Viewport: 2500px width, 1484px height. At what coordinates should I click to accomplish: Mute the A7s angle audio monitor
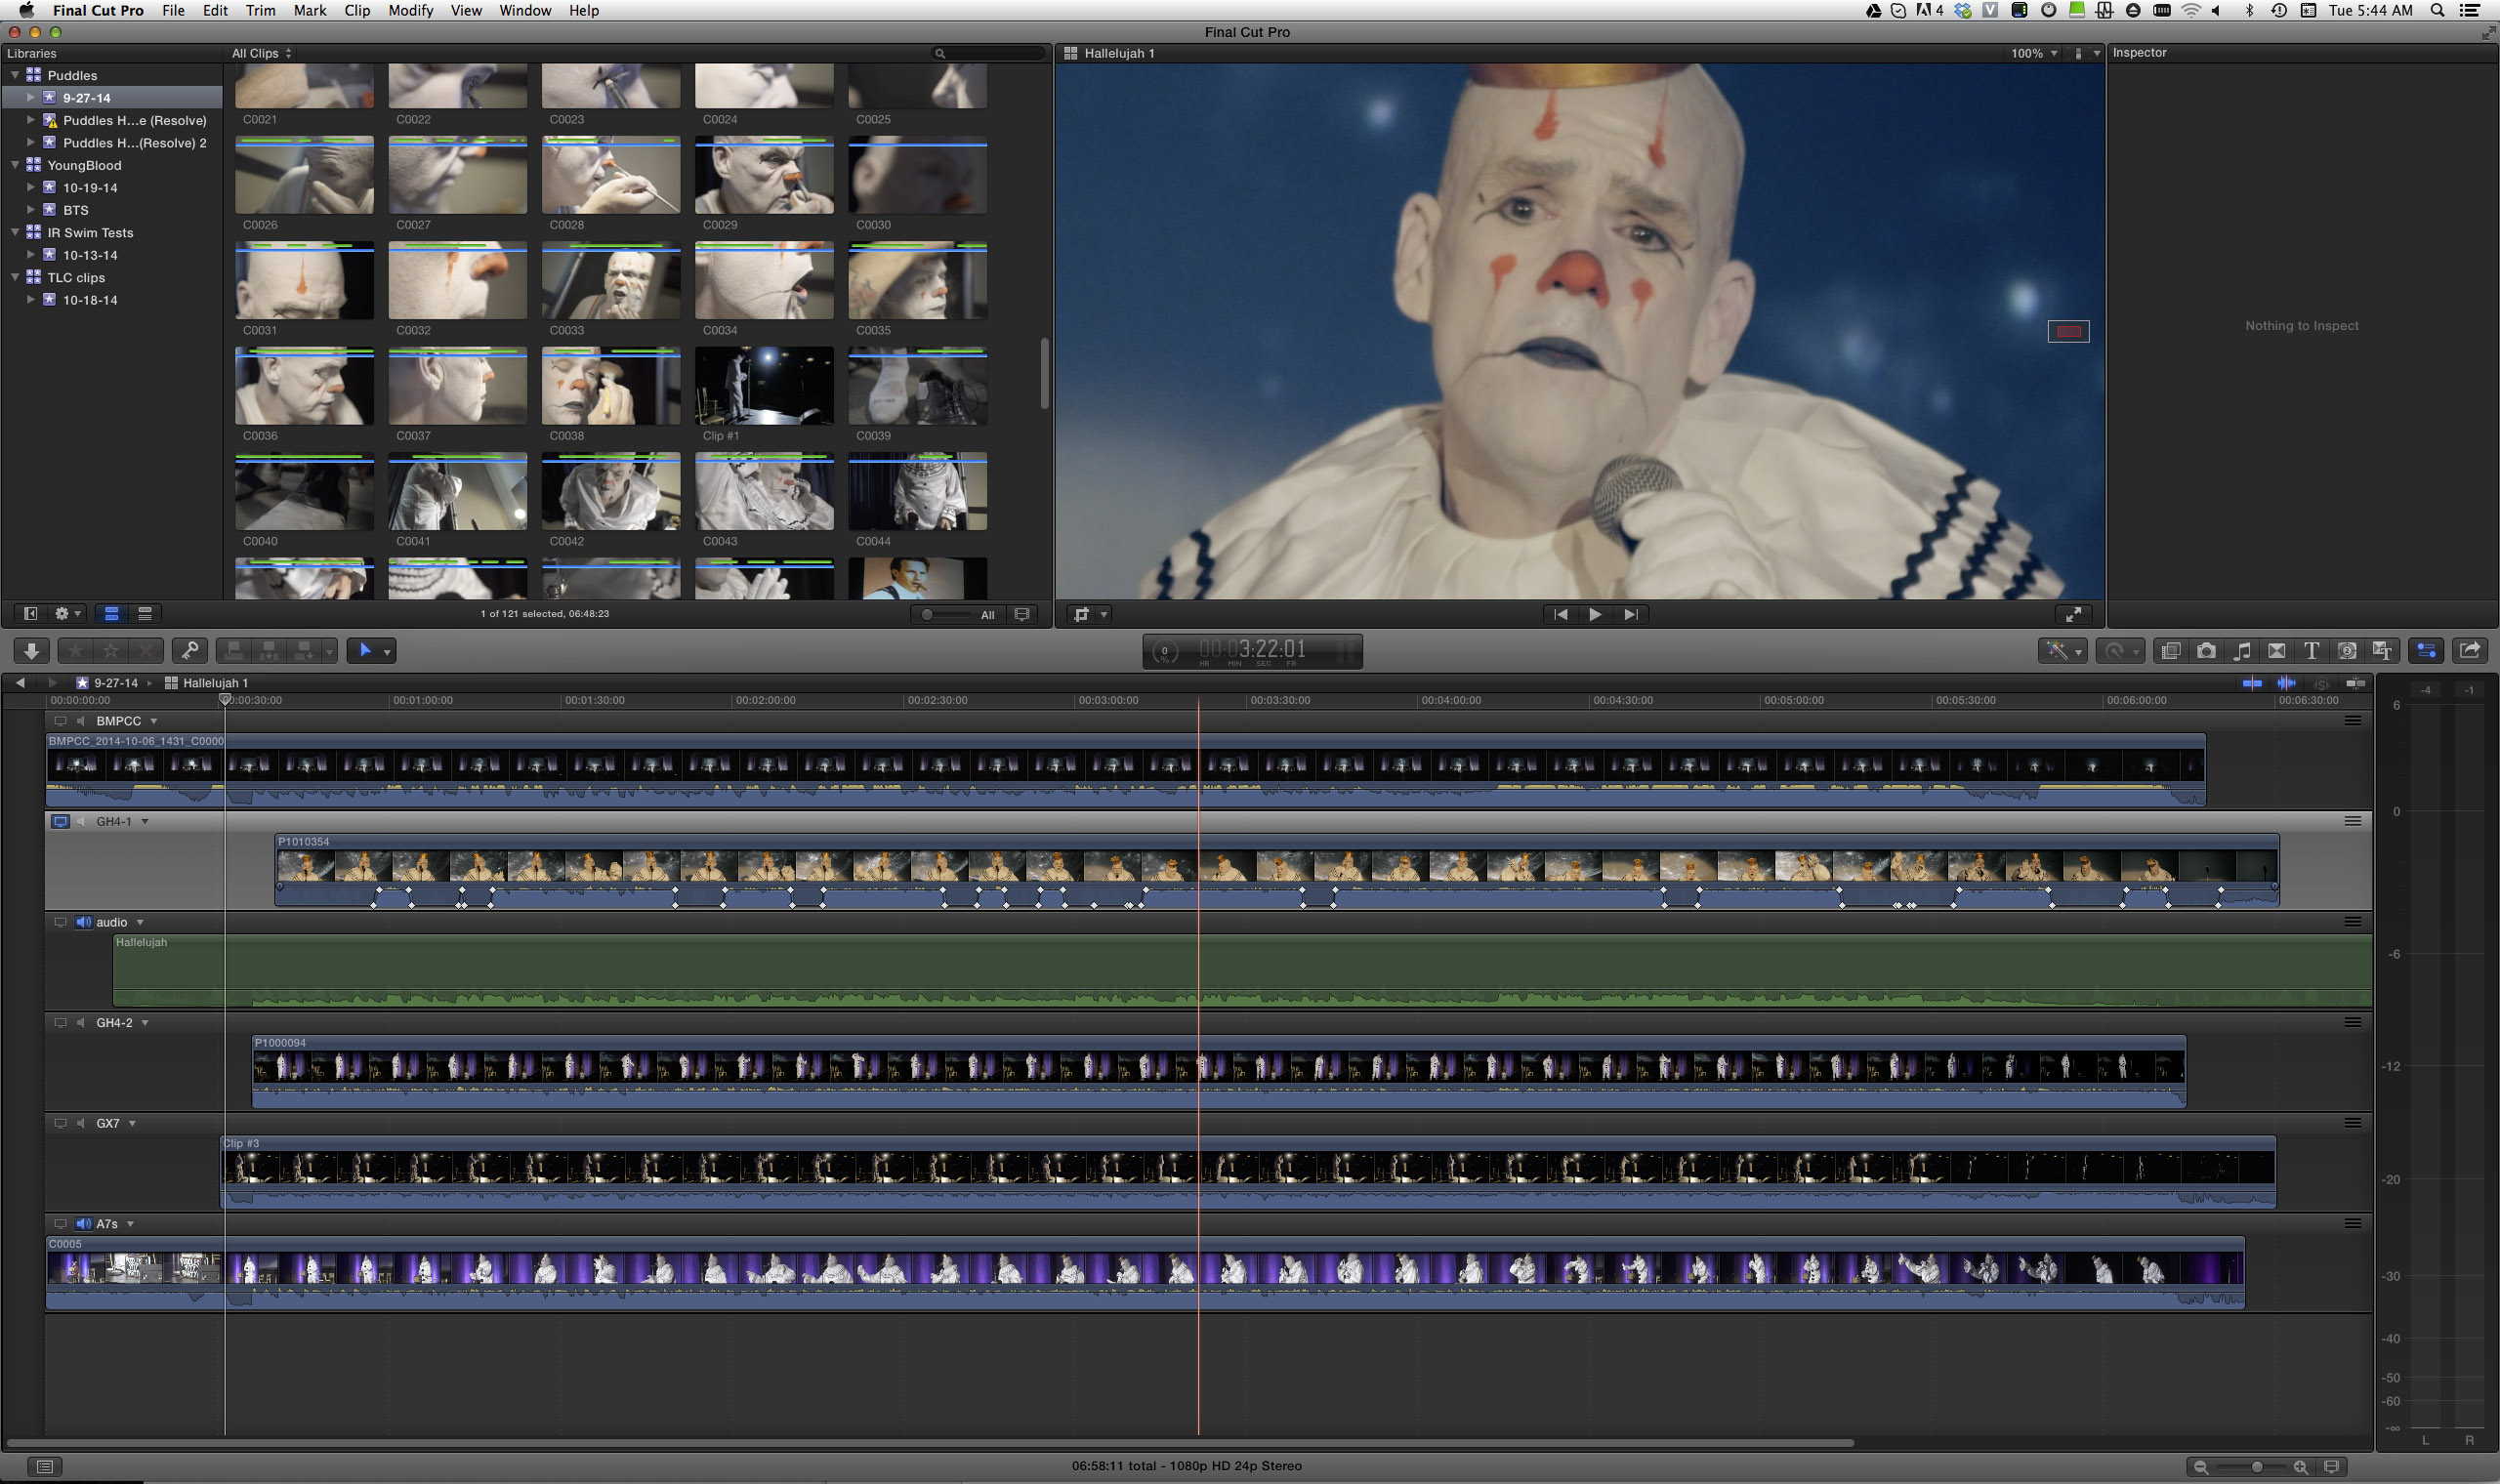[84, 1224]
